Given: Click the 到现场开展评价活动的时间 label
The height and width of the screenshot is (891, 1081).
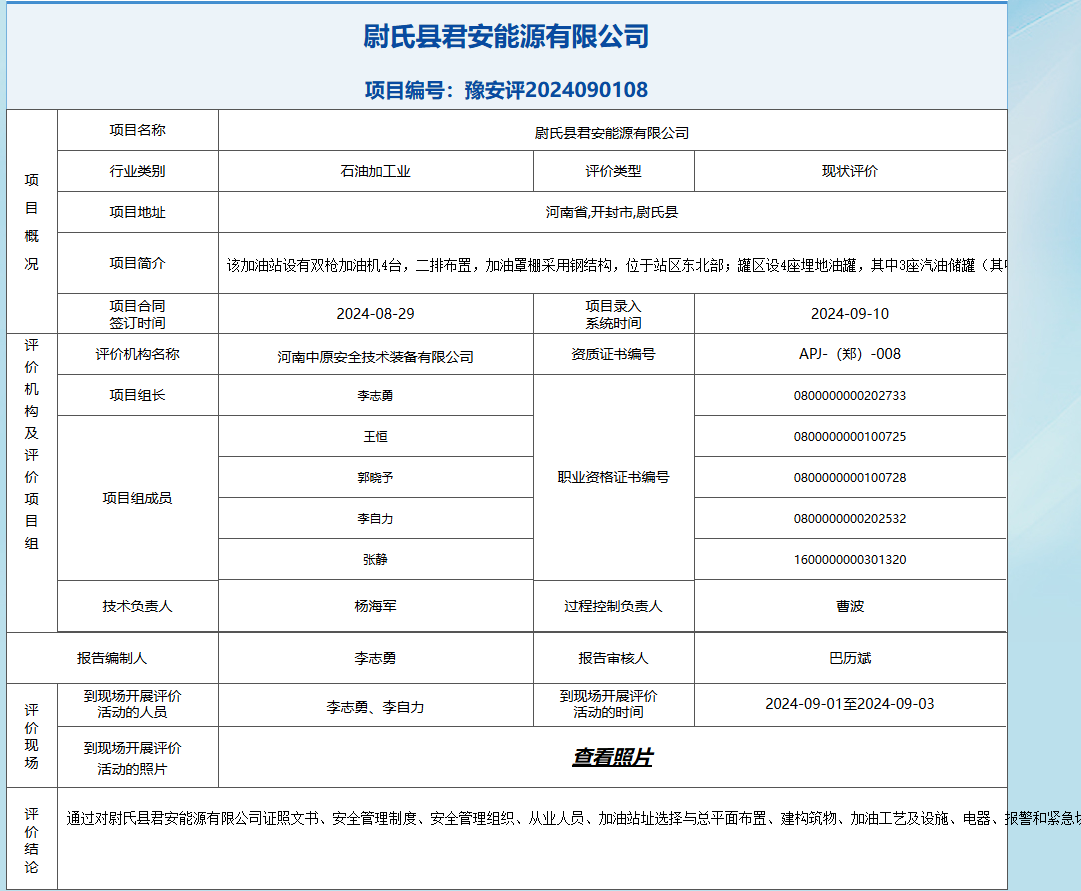Looking at the screenshot, I should [609, 704].
